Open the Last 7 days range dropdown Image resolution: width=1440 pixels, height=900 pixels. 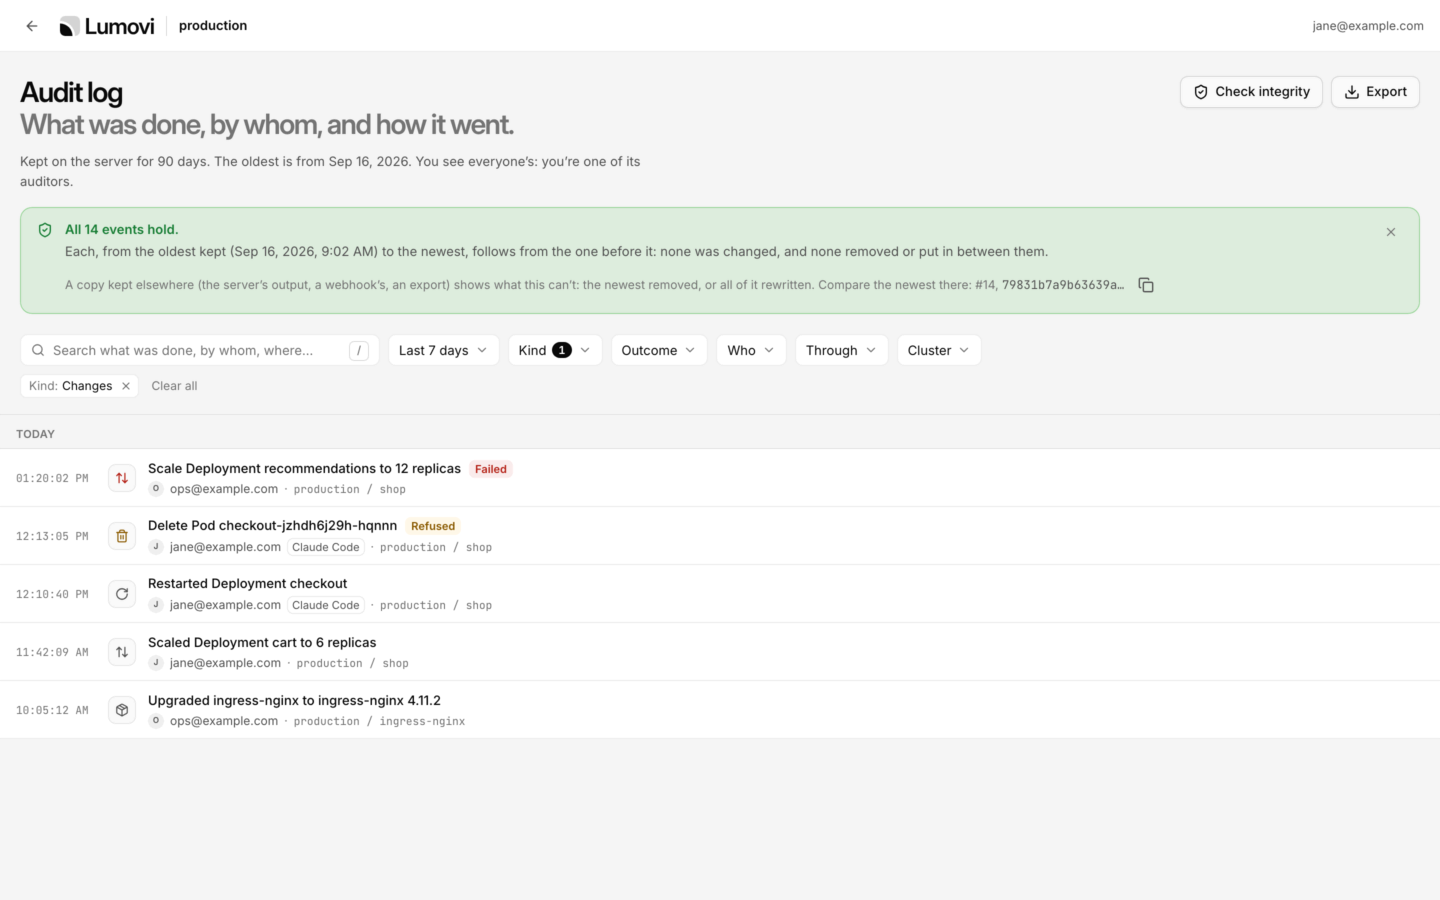(443, 350)
